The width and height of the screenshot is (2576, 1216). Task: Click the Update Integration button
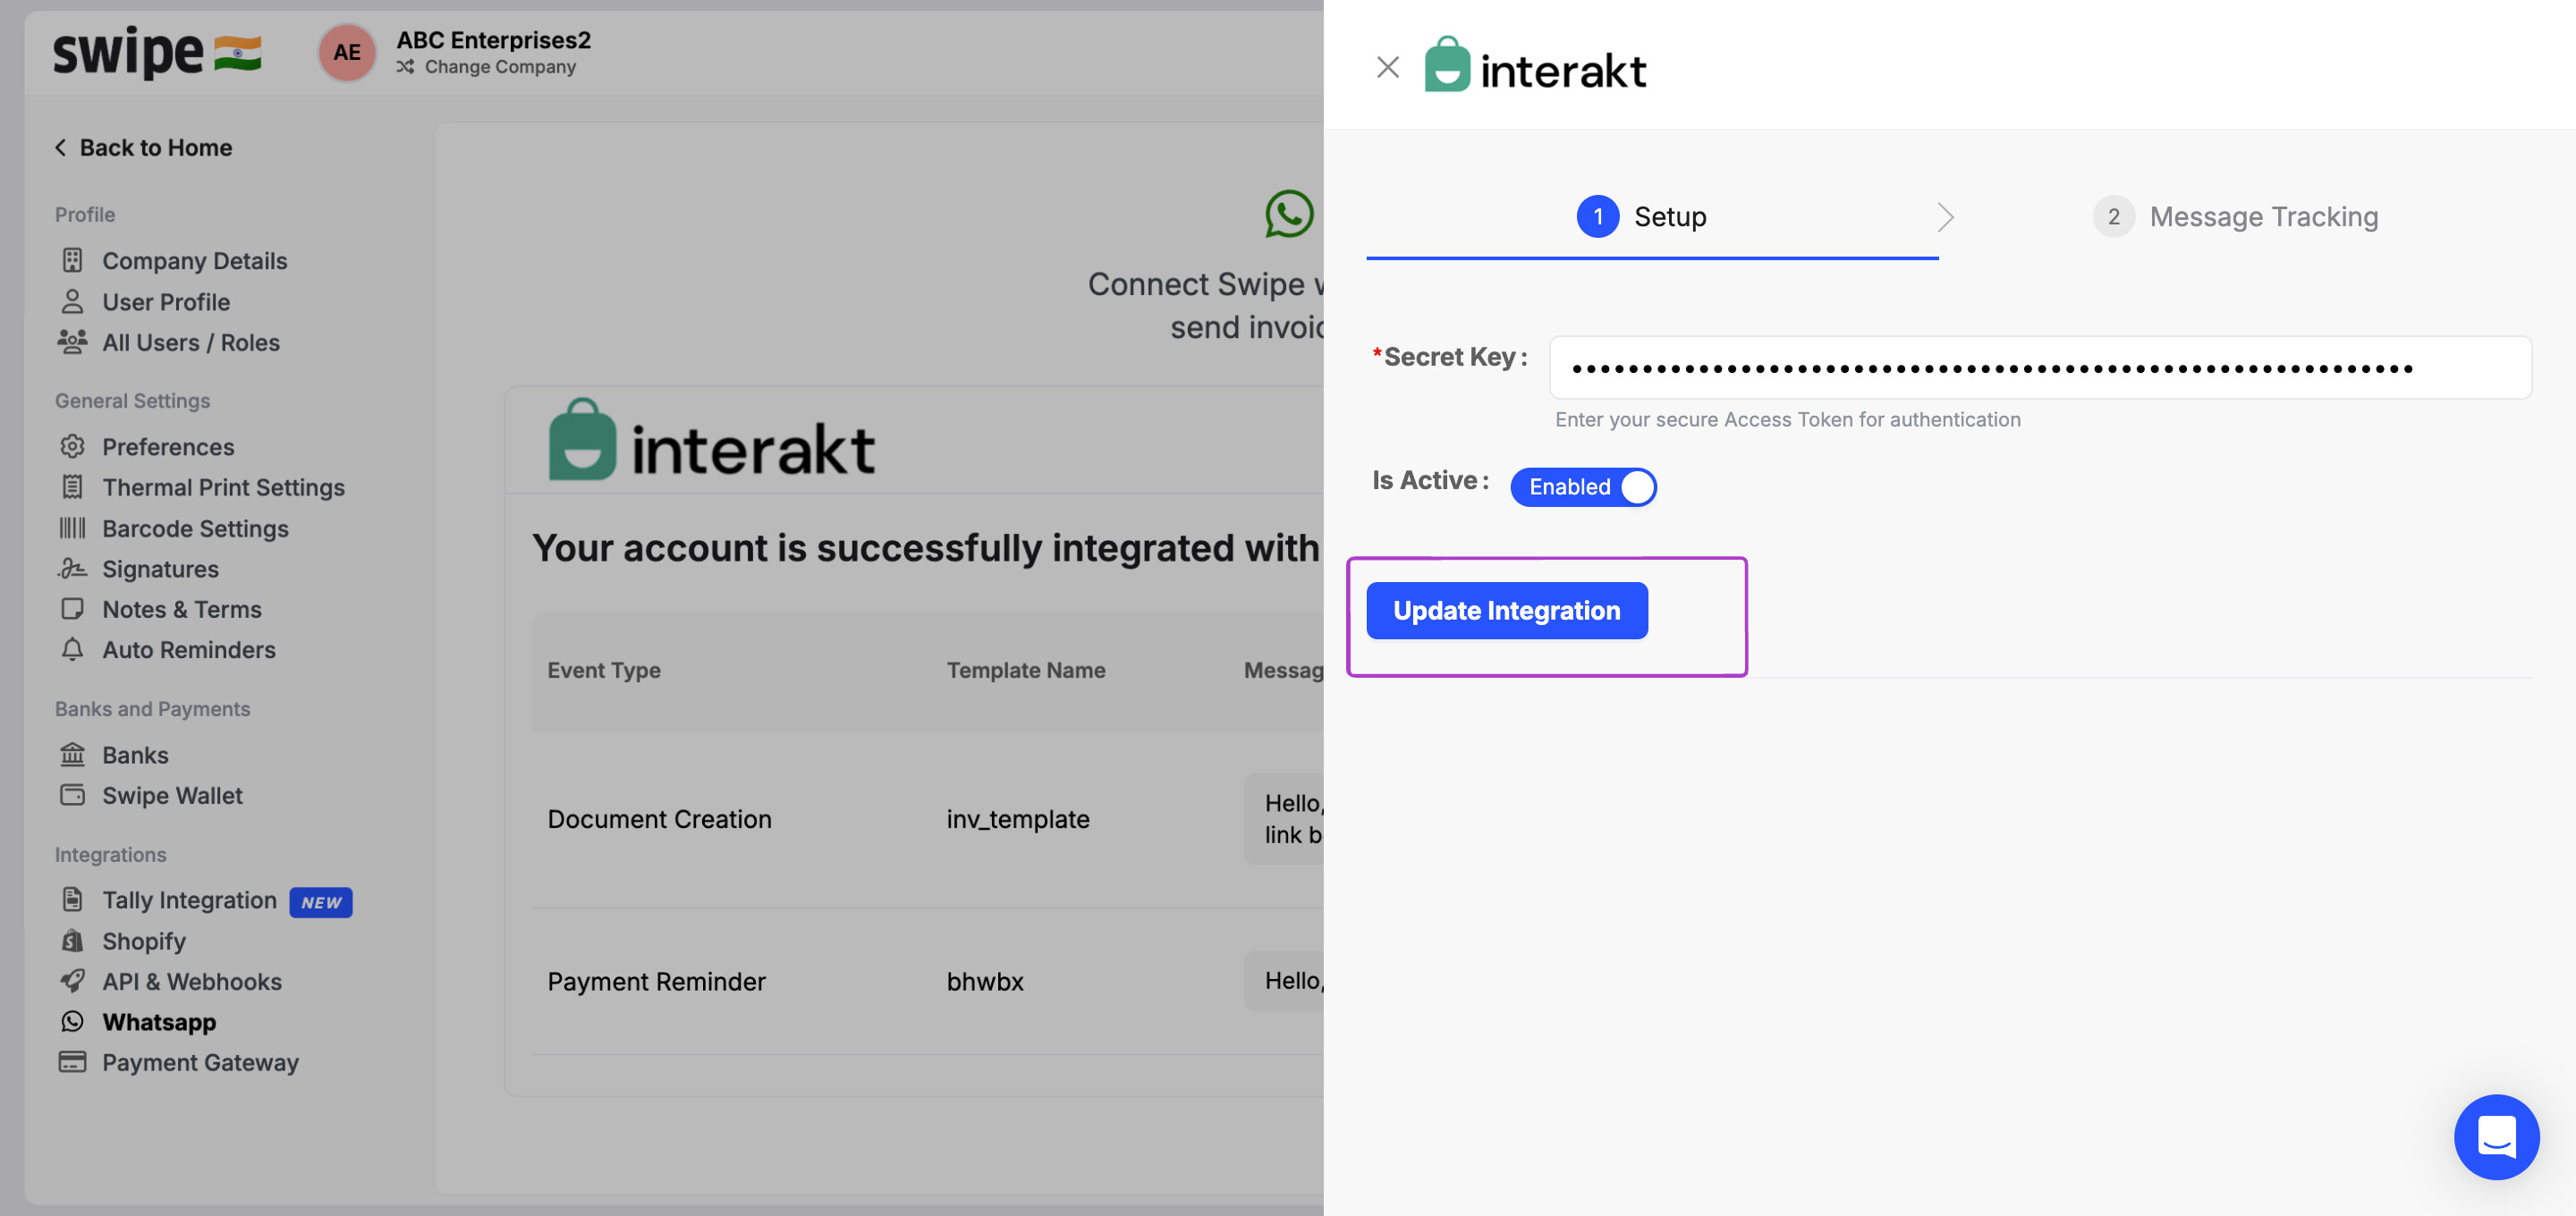coord(1506,611)
